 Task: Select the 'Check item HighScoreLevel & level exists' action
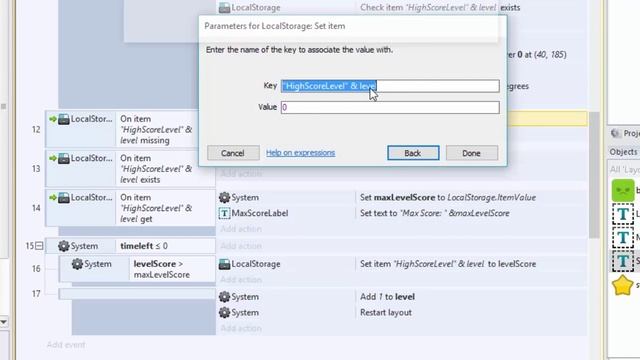(440, 7)
